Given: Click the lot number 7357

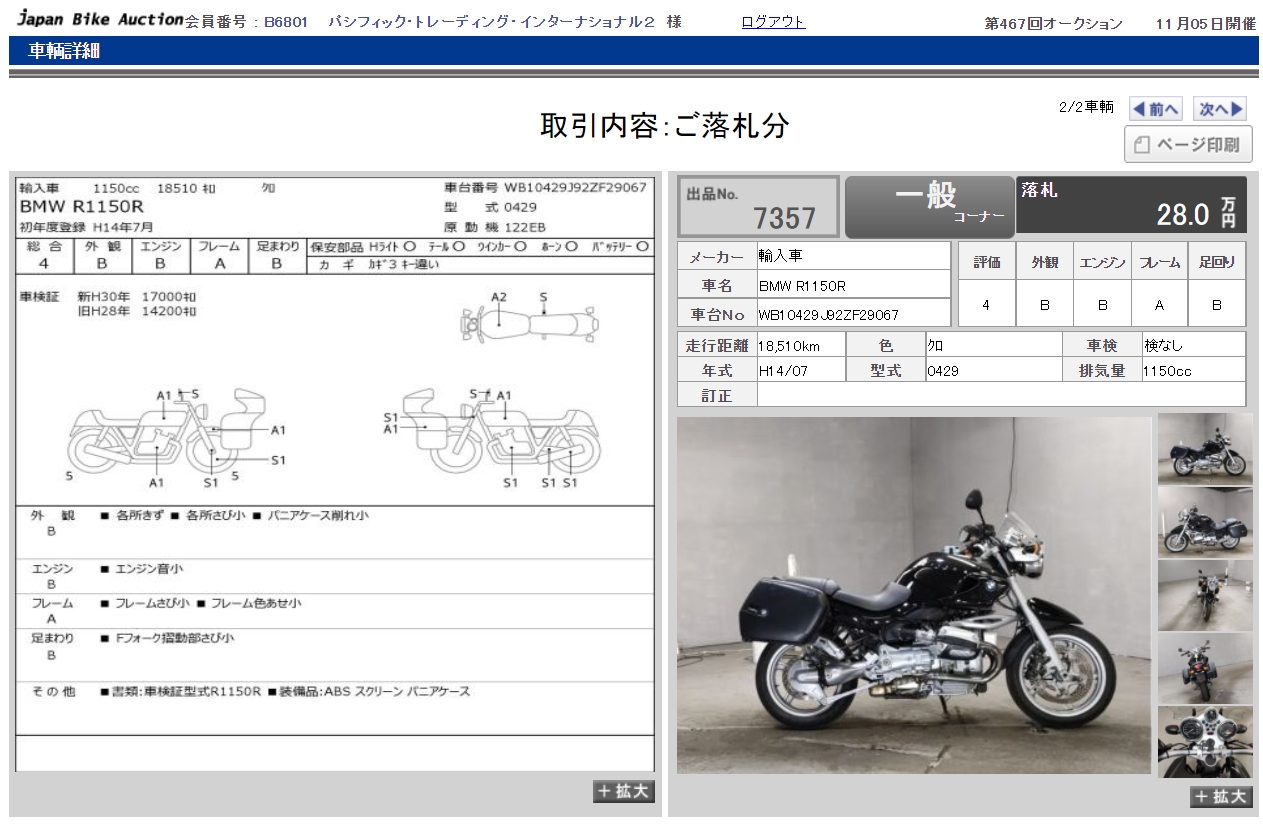Looking at the screenshot, I should [785, 217].
